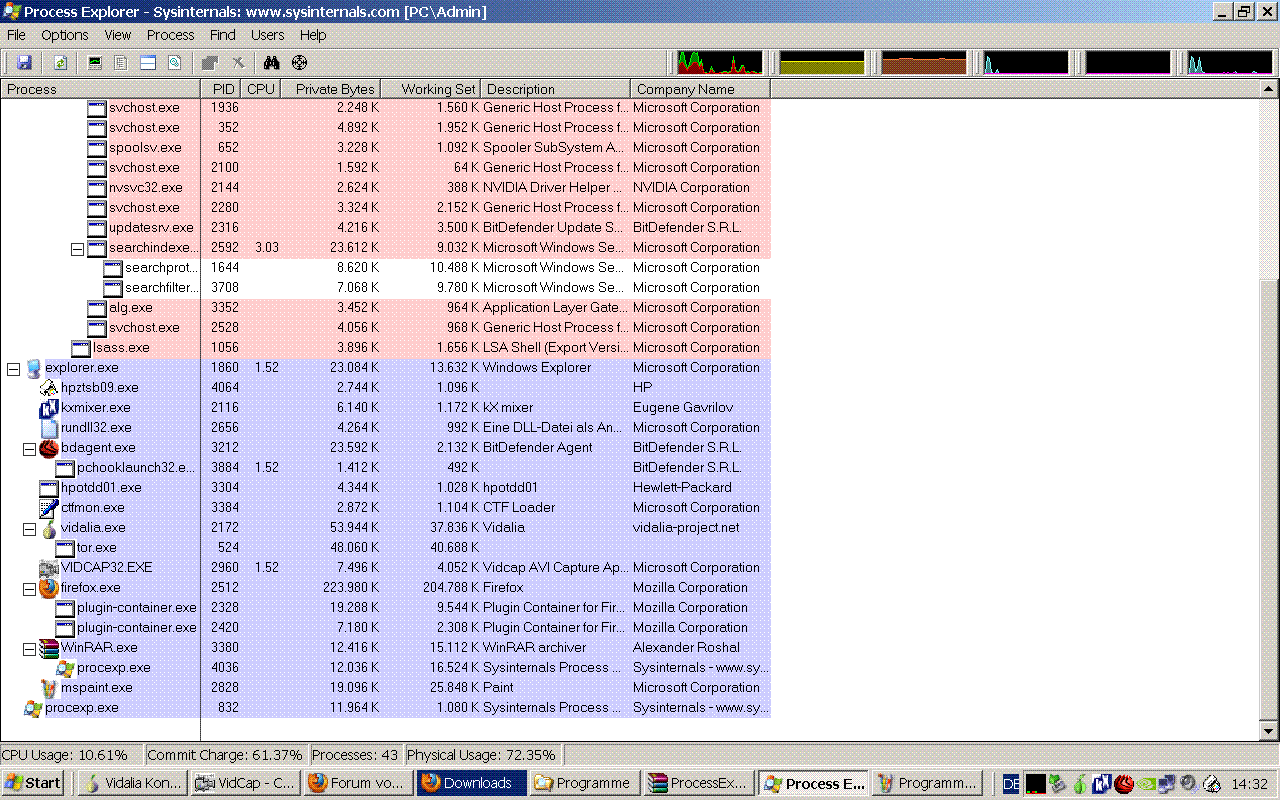
Task: Click the Start button
Action: (x=33, y=783)
